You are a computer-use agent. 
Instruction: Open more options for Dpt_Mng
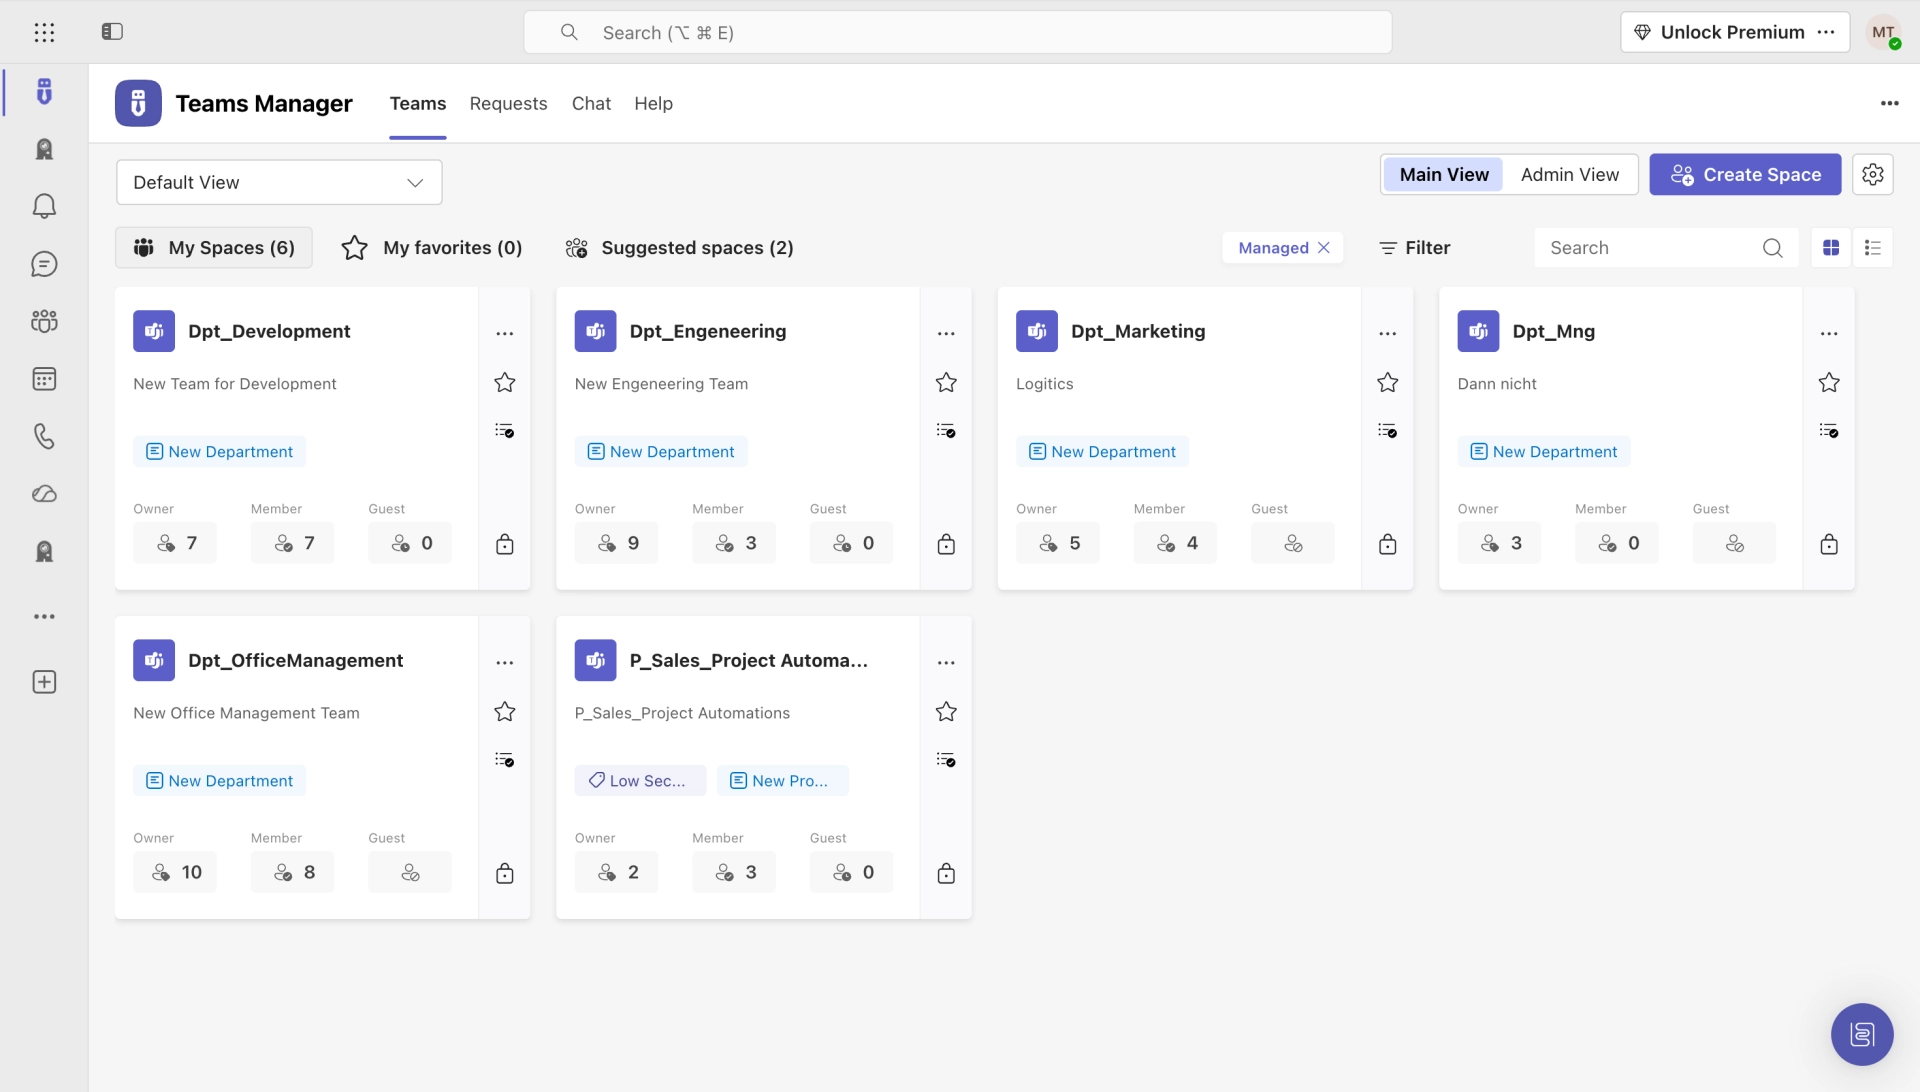click(1829, 333)
